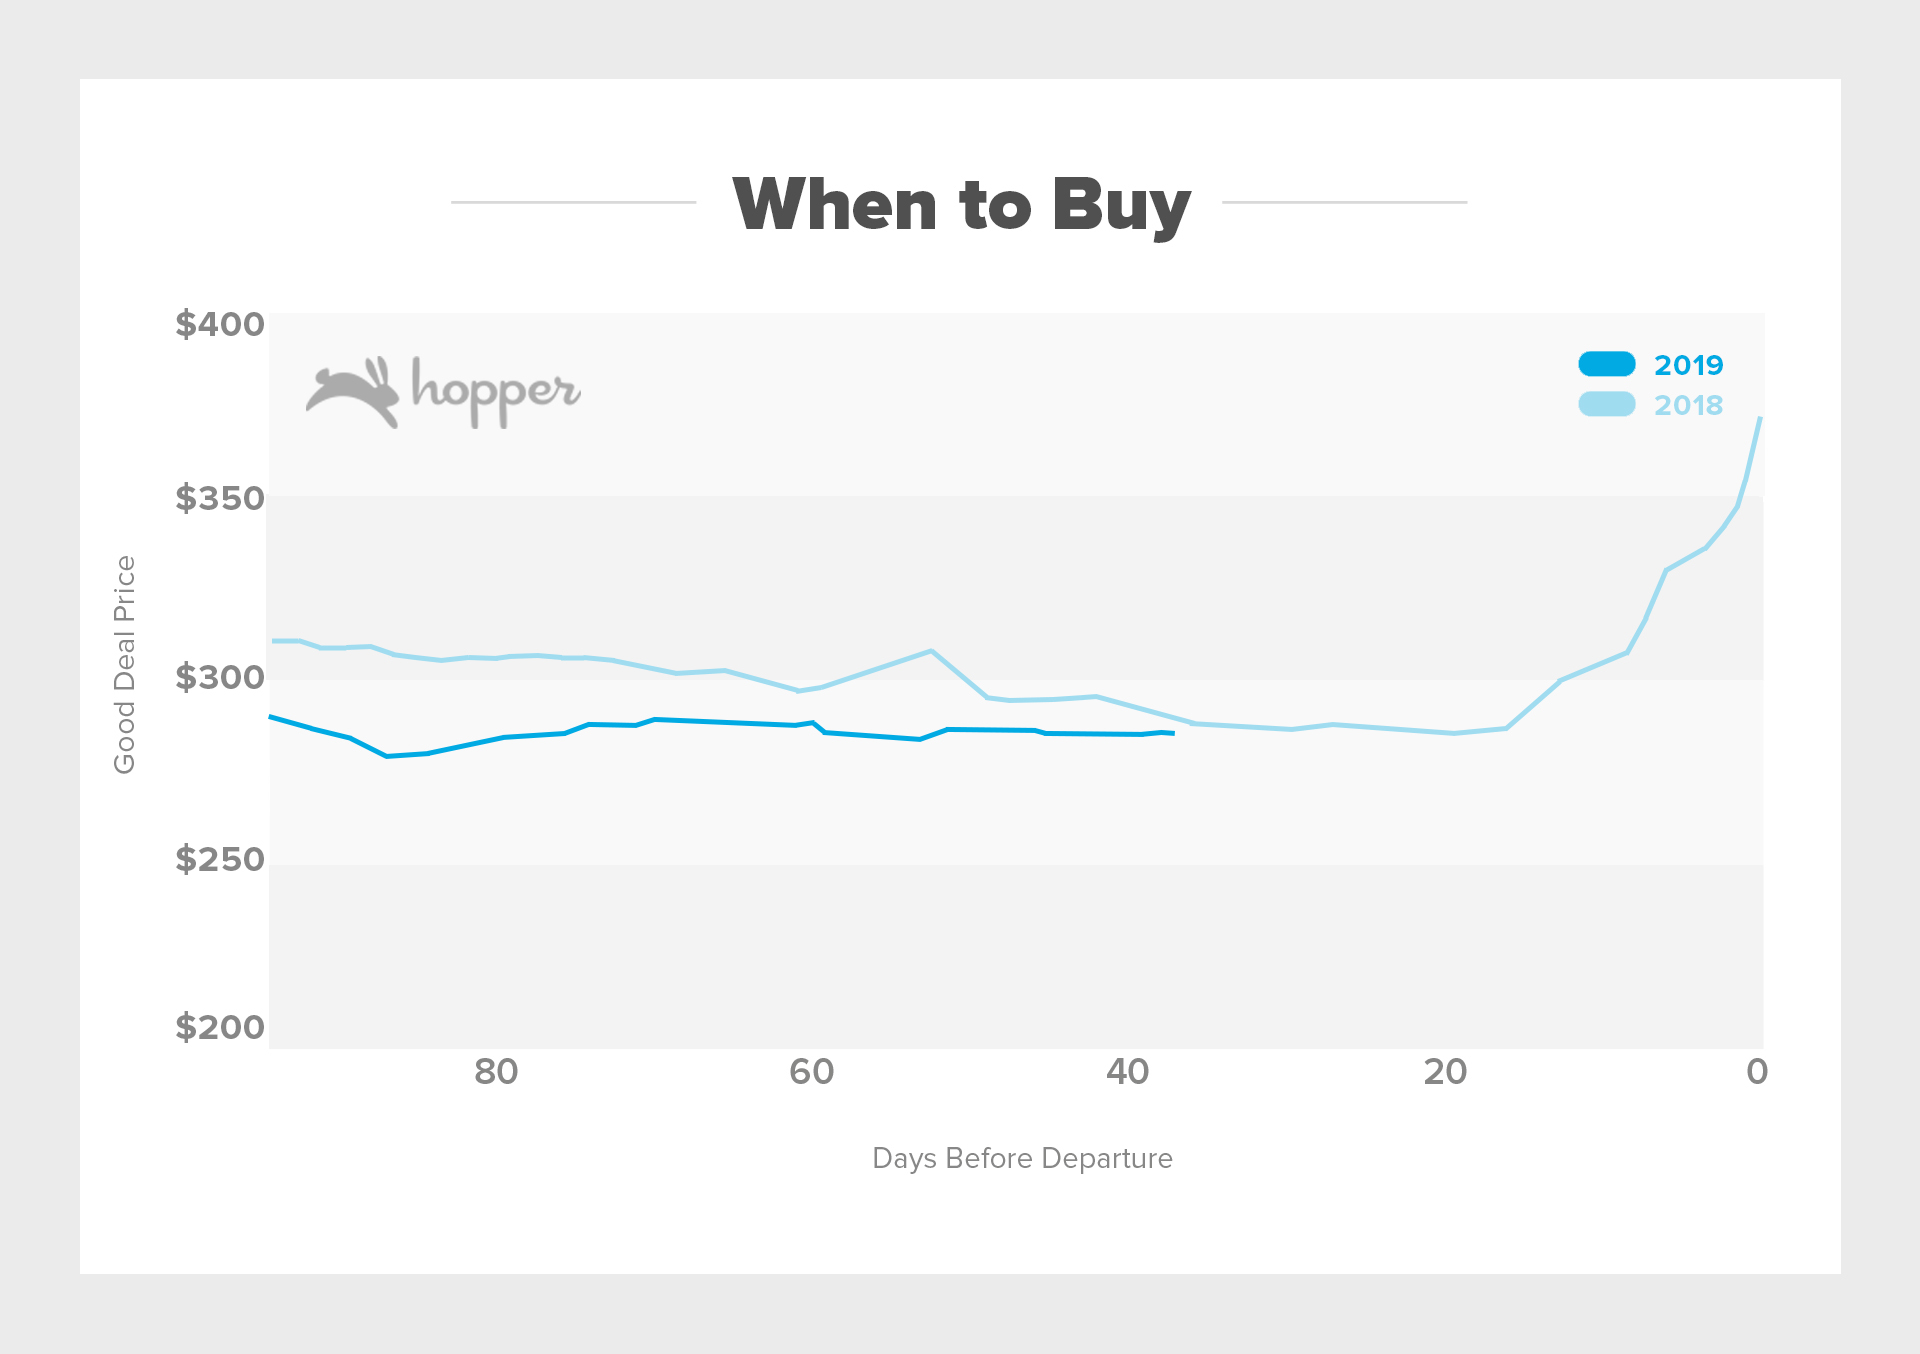Click the When to Buy title

coord(962,205)
